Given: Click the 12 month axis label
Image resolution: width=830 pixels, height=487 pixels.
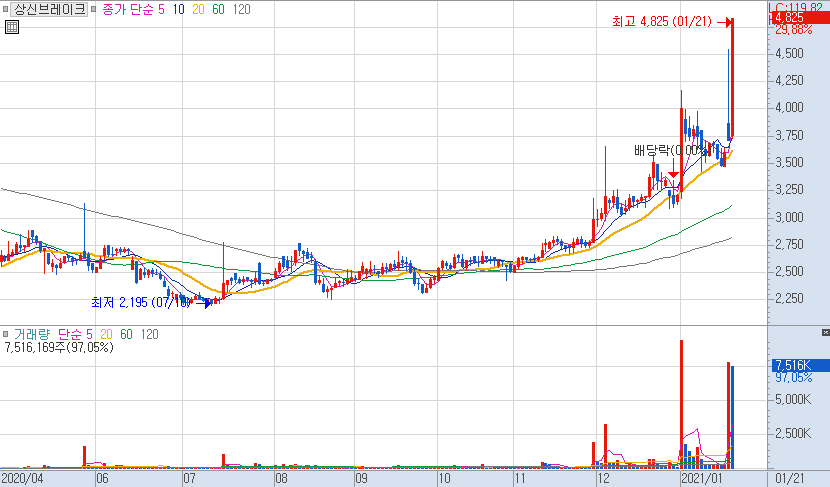Looking at the screenshot, I should (603, 479).
